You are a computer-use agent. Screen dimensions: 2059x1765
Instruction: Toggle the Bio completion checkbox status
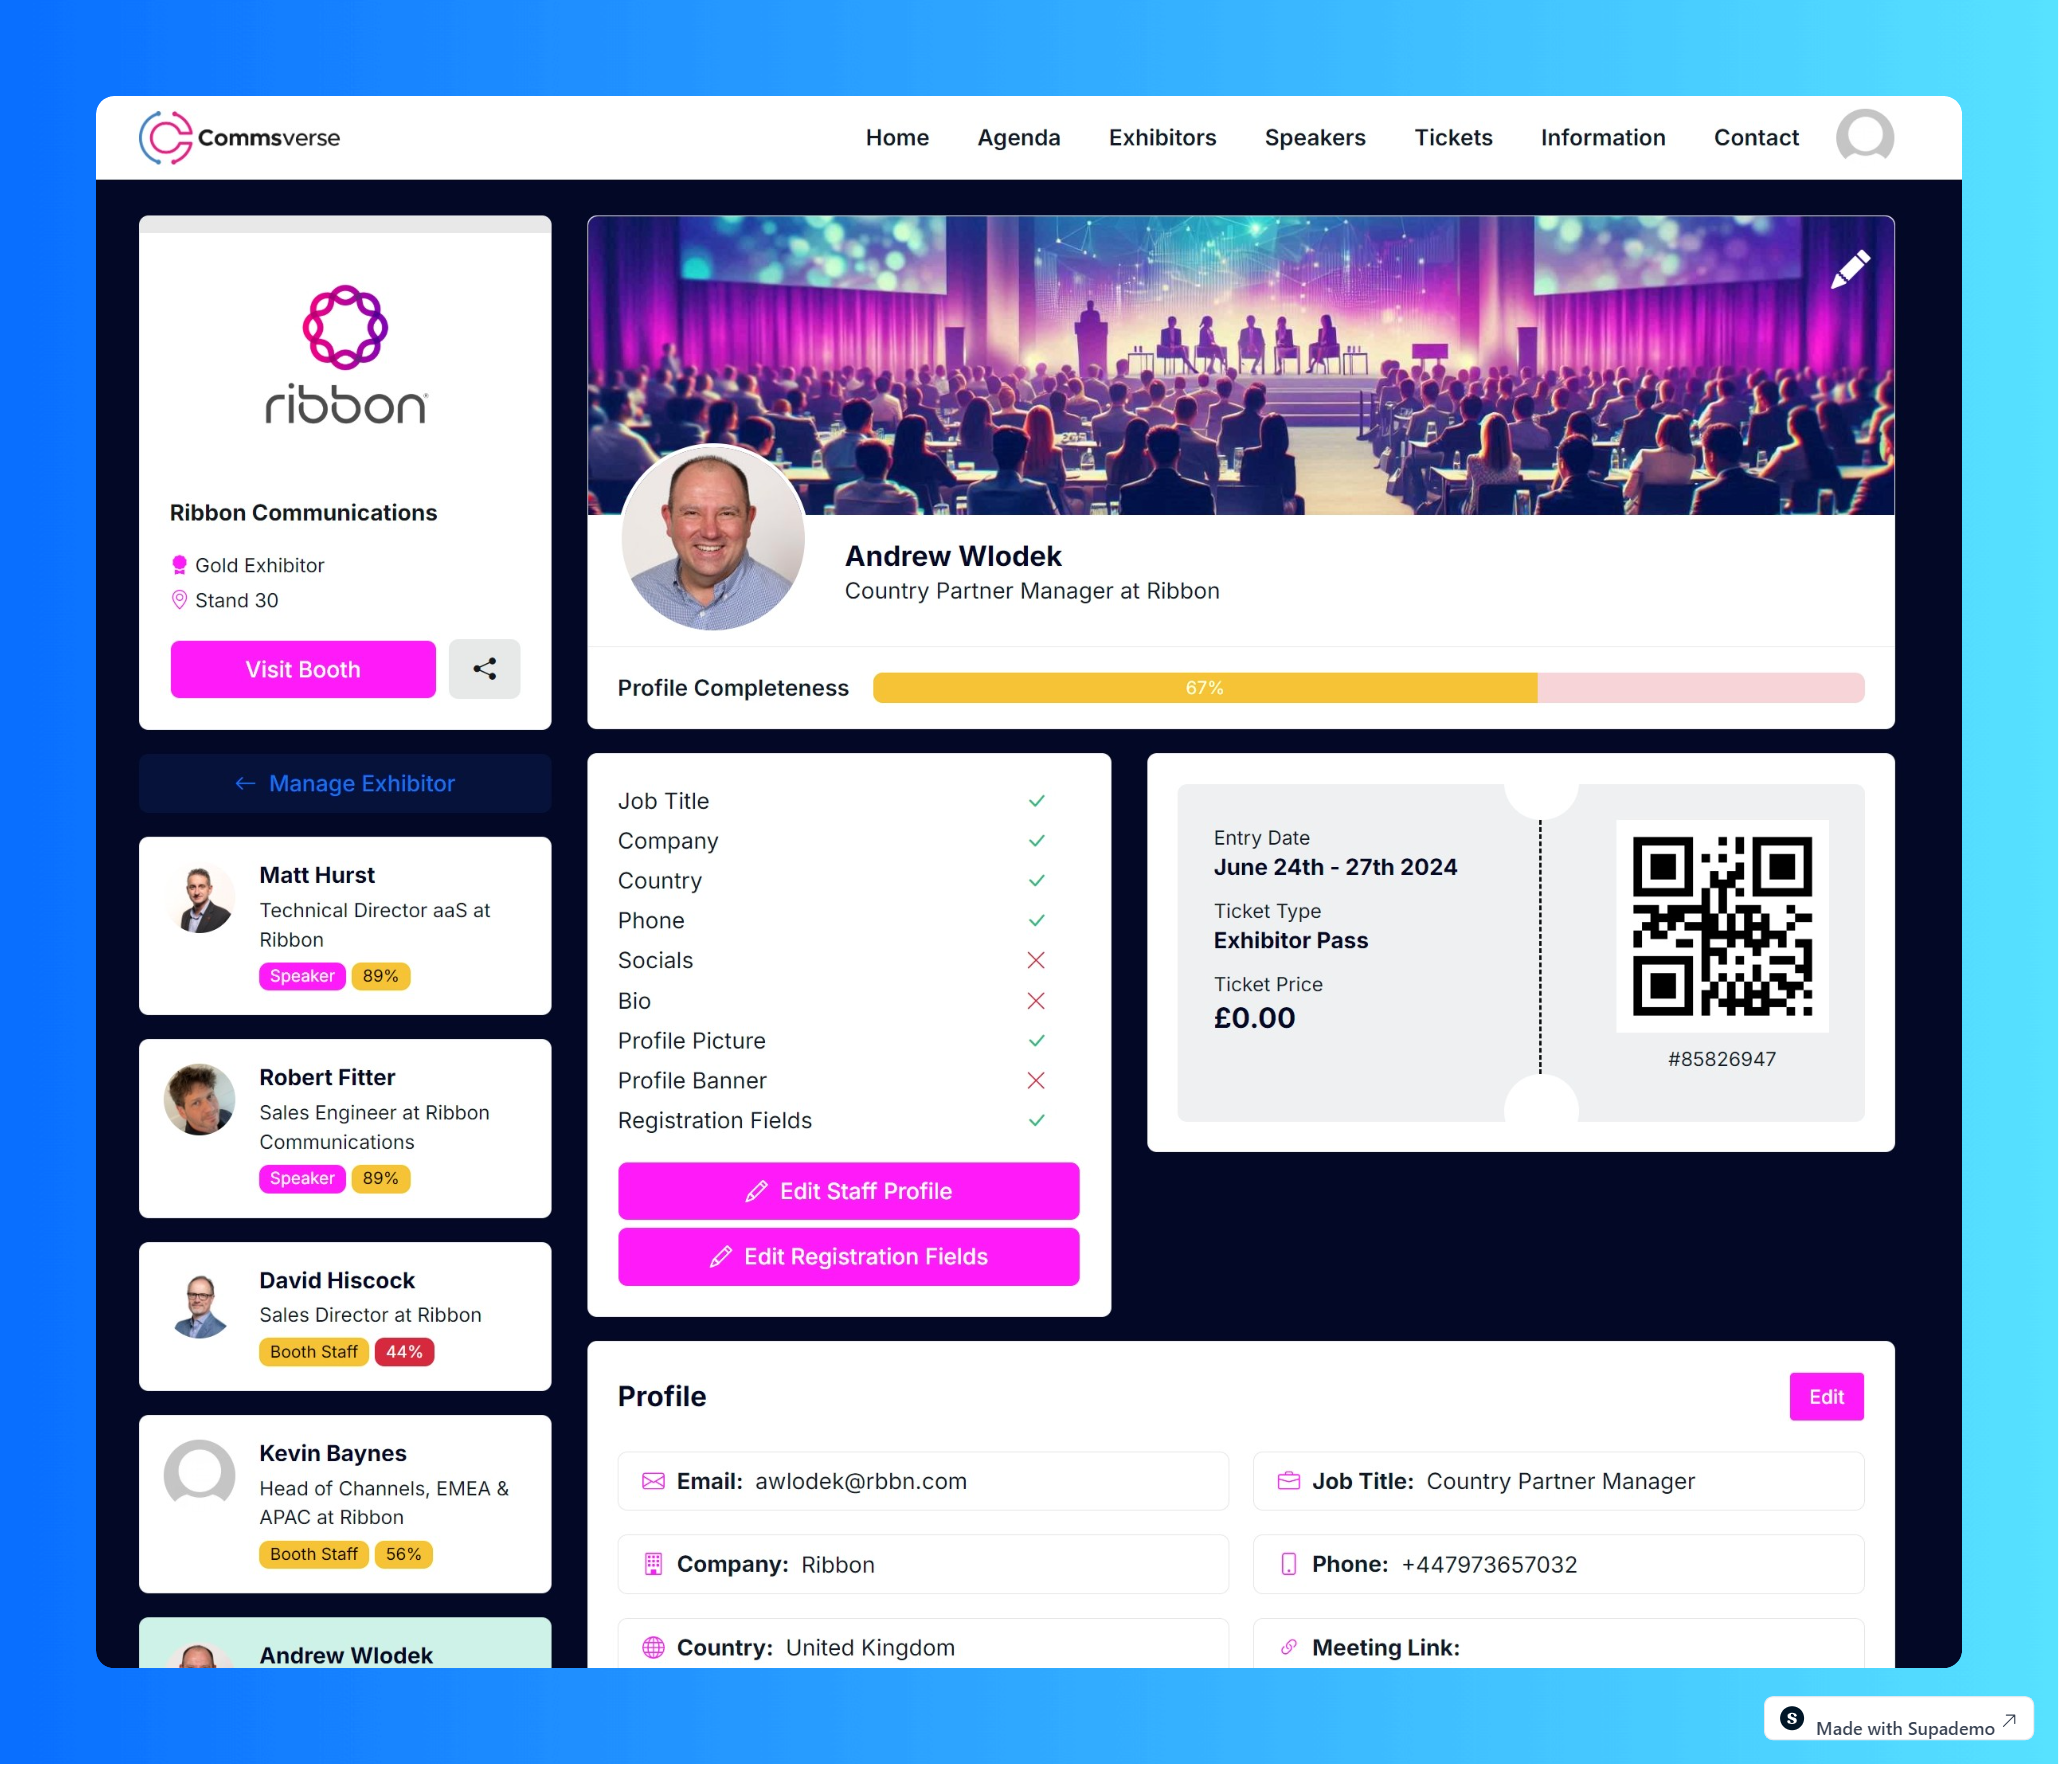coord(1037,1000)
